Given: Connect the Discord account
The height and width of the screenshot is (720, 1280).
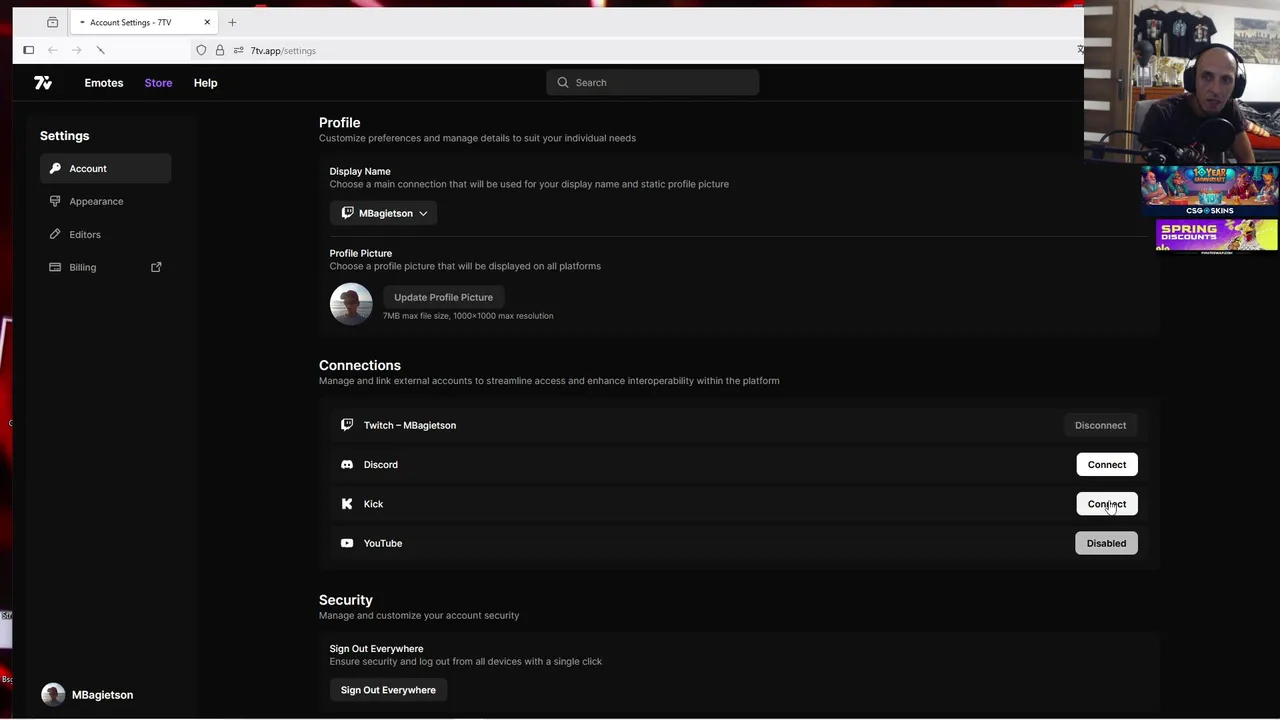Looking at the screenshot, I should [1107, 464].
